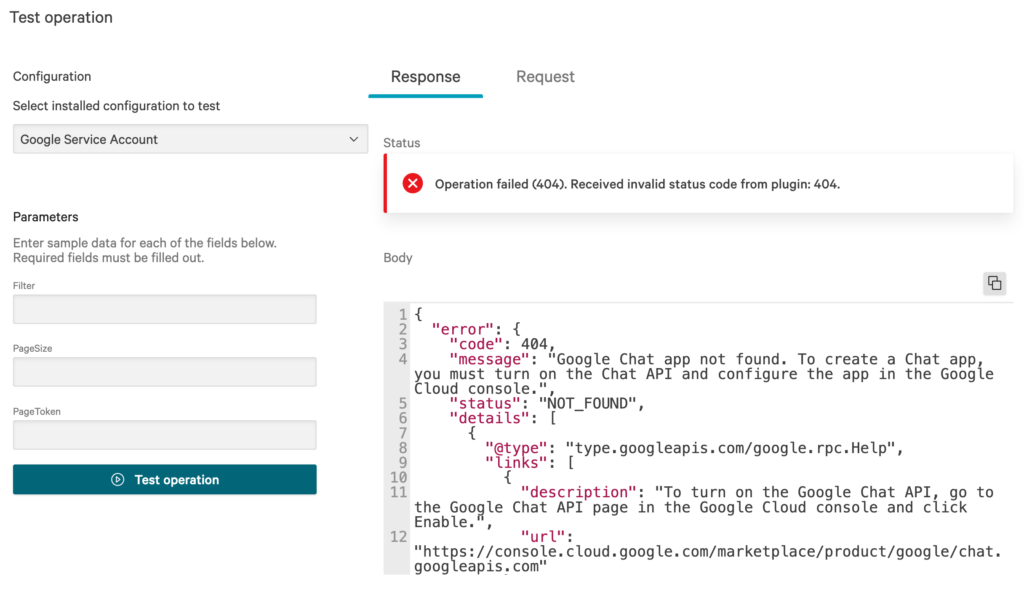This screenshot has width=1024, height=589.
Task: Focus the PageToken input field
Action: (x=165, y=435)
